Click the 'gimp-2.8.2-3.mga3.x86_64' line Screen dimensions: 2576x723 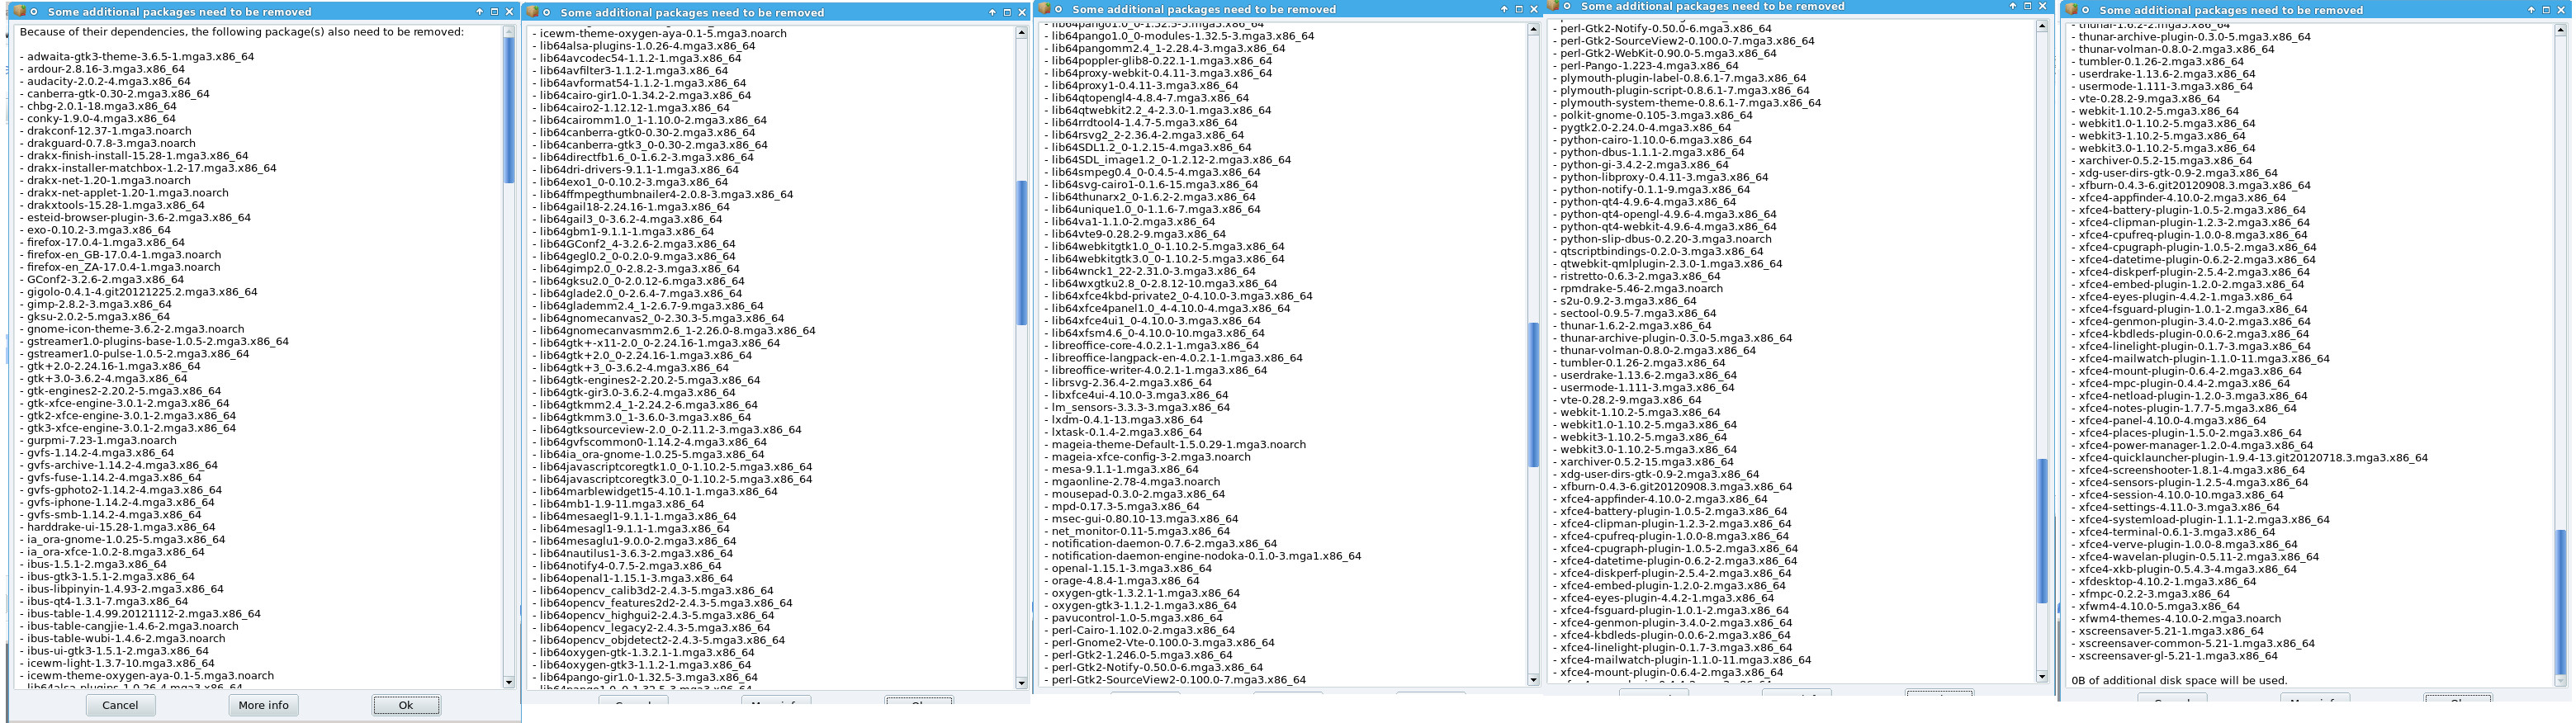pos(95,304)
